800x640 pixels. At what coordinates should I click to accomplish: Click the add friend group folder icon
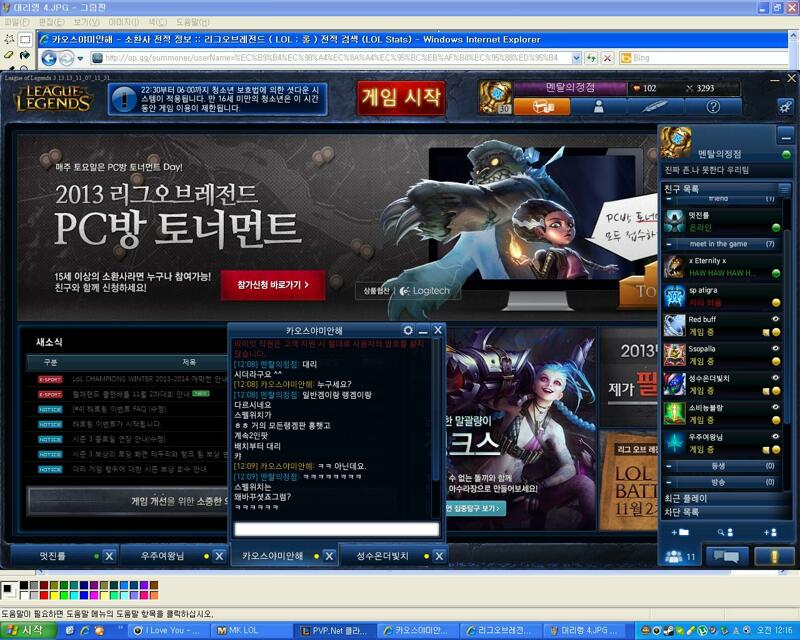point(680,532)
